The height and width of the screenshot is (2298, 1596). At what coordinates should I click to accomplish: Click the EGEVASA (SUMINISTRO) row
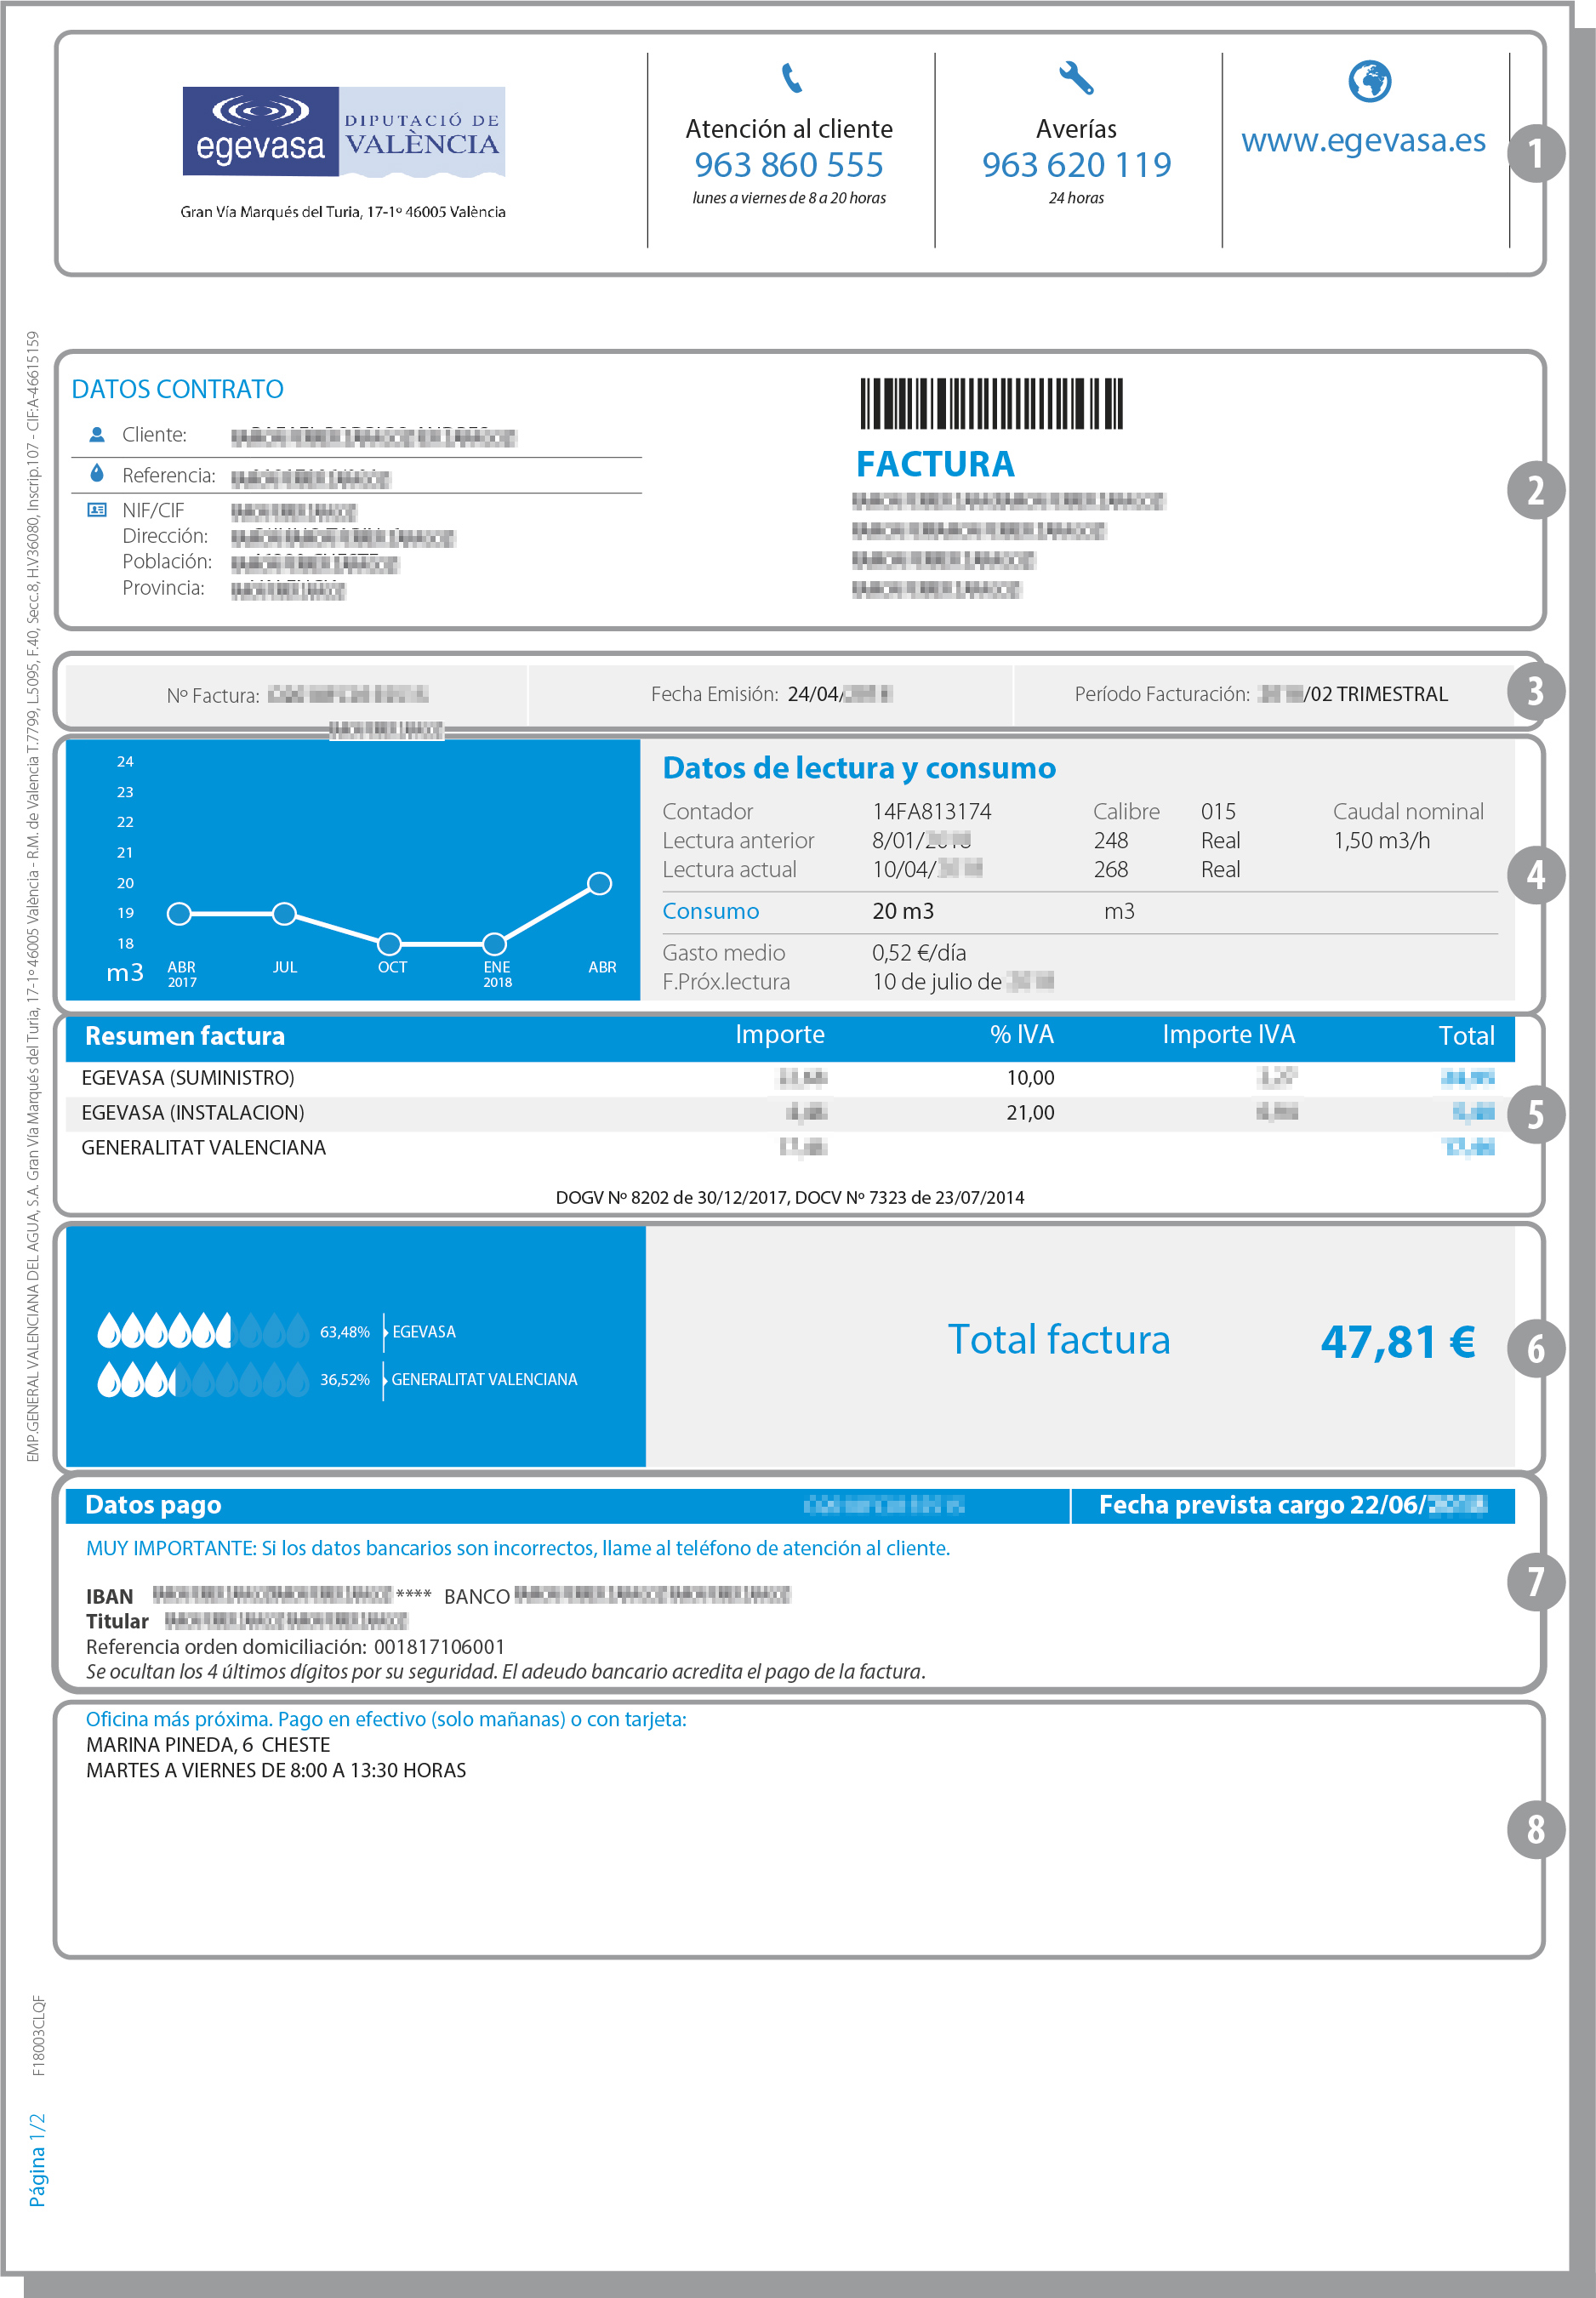790,1077
